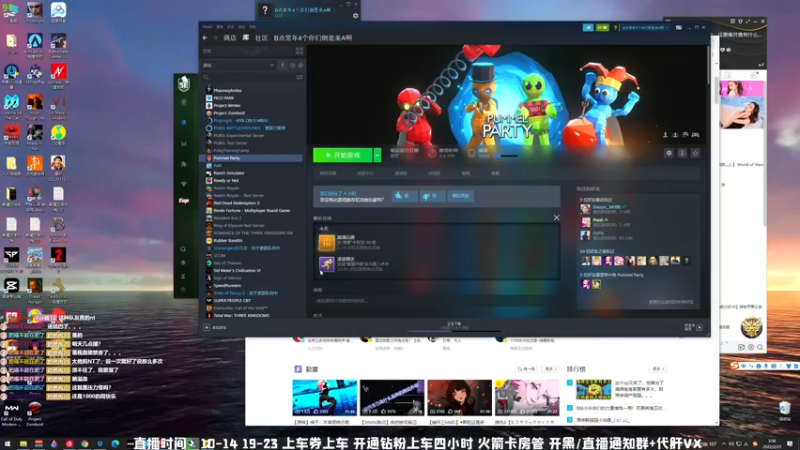Click the library search field
The width and height of the screenshot is (800, 450).
247,77
